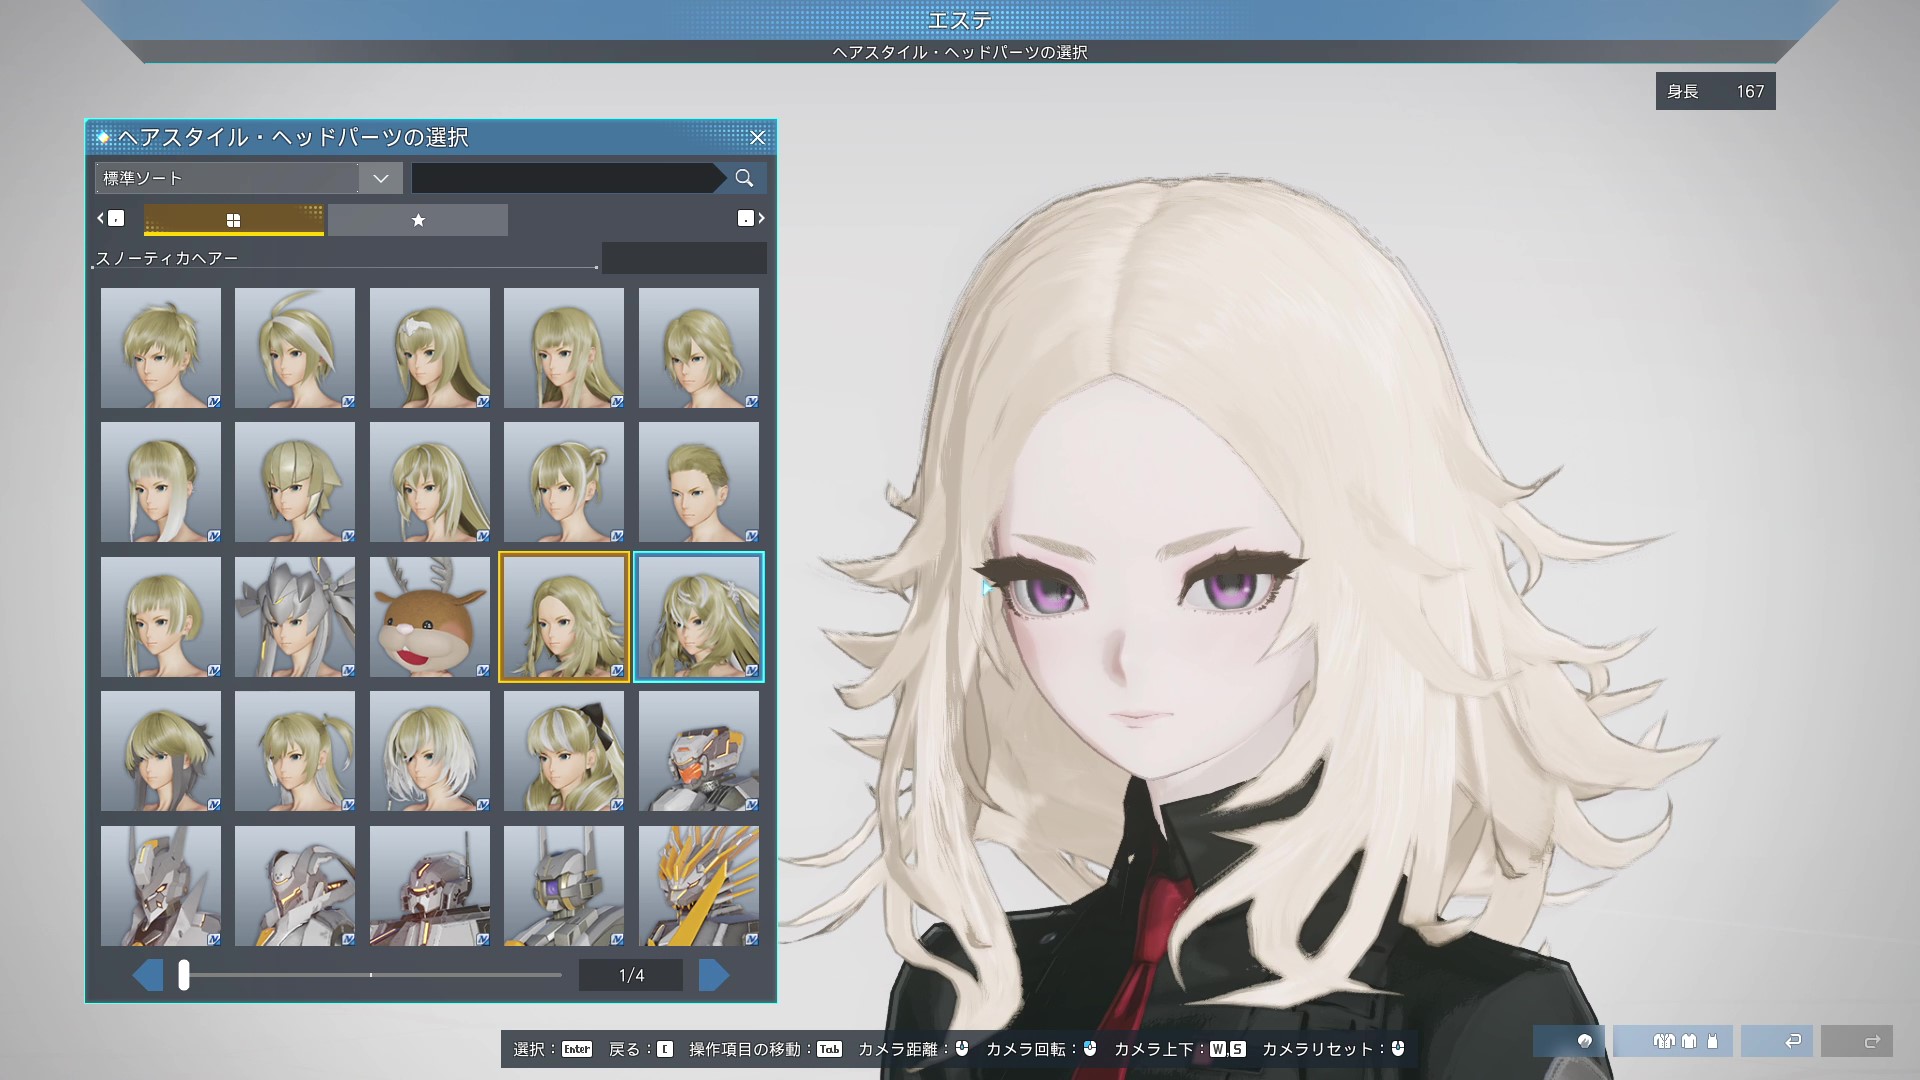Screen dimensions: 1920x1080
Task: Switch to previous category with left bracket icon
Action: 111,218
